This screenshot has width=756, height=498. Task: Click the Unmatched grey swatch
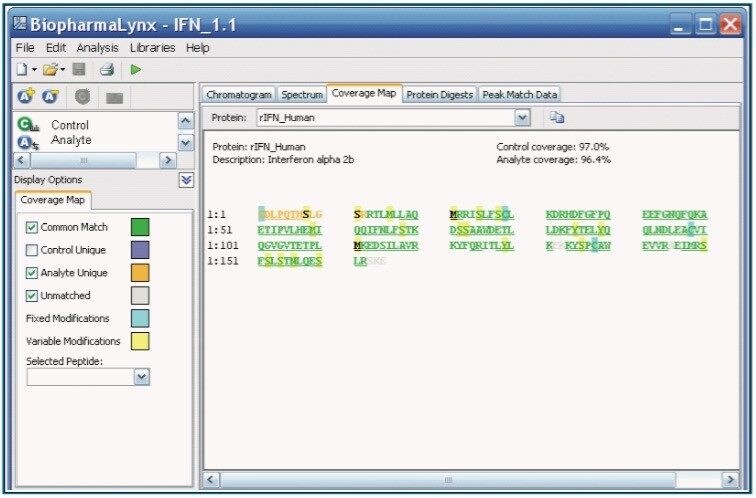click(140, 296)
